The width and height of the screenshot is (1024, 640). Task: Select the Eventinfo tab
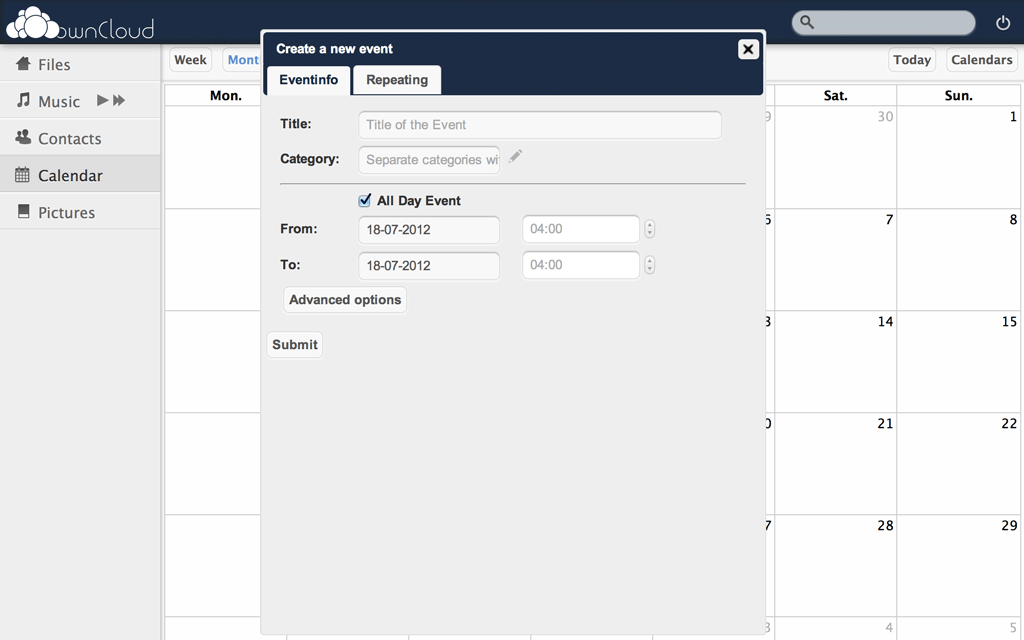(x=308, y=80)
